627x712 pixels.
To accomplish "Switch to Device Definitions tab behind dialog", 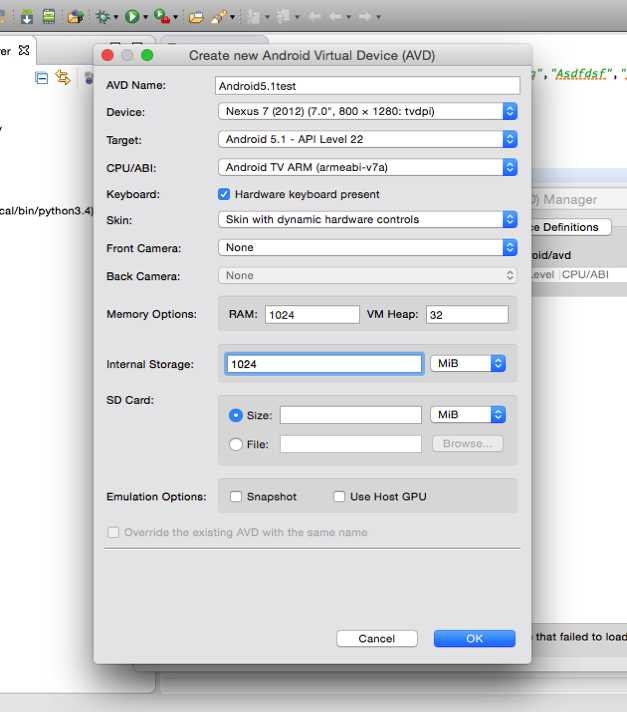I will 571,227.
